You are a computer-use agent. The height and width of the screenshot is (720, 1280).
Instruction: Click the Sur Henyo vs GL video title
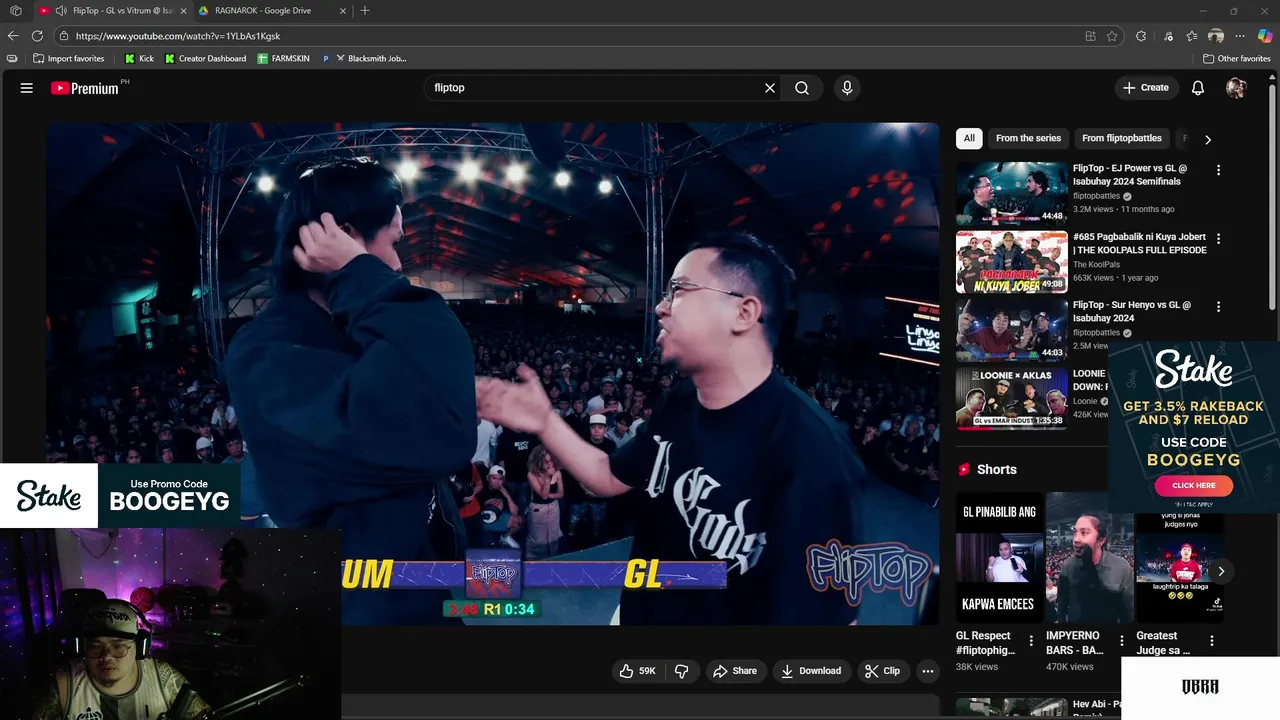coord(1132,311)
